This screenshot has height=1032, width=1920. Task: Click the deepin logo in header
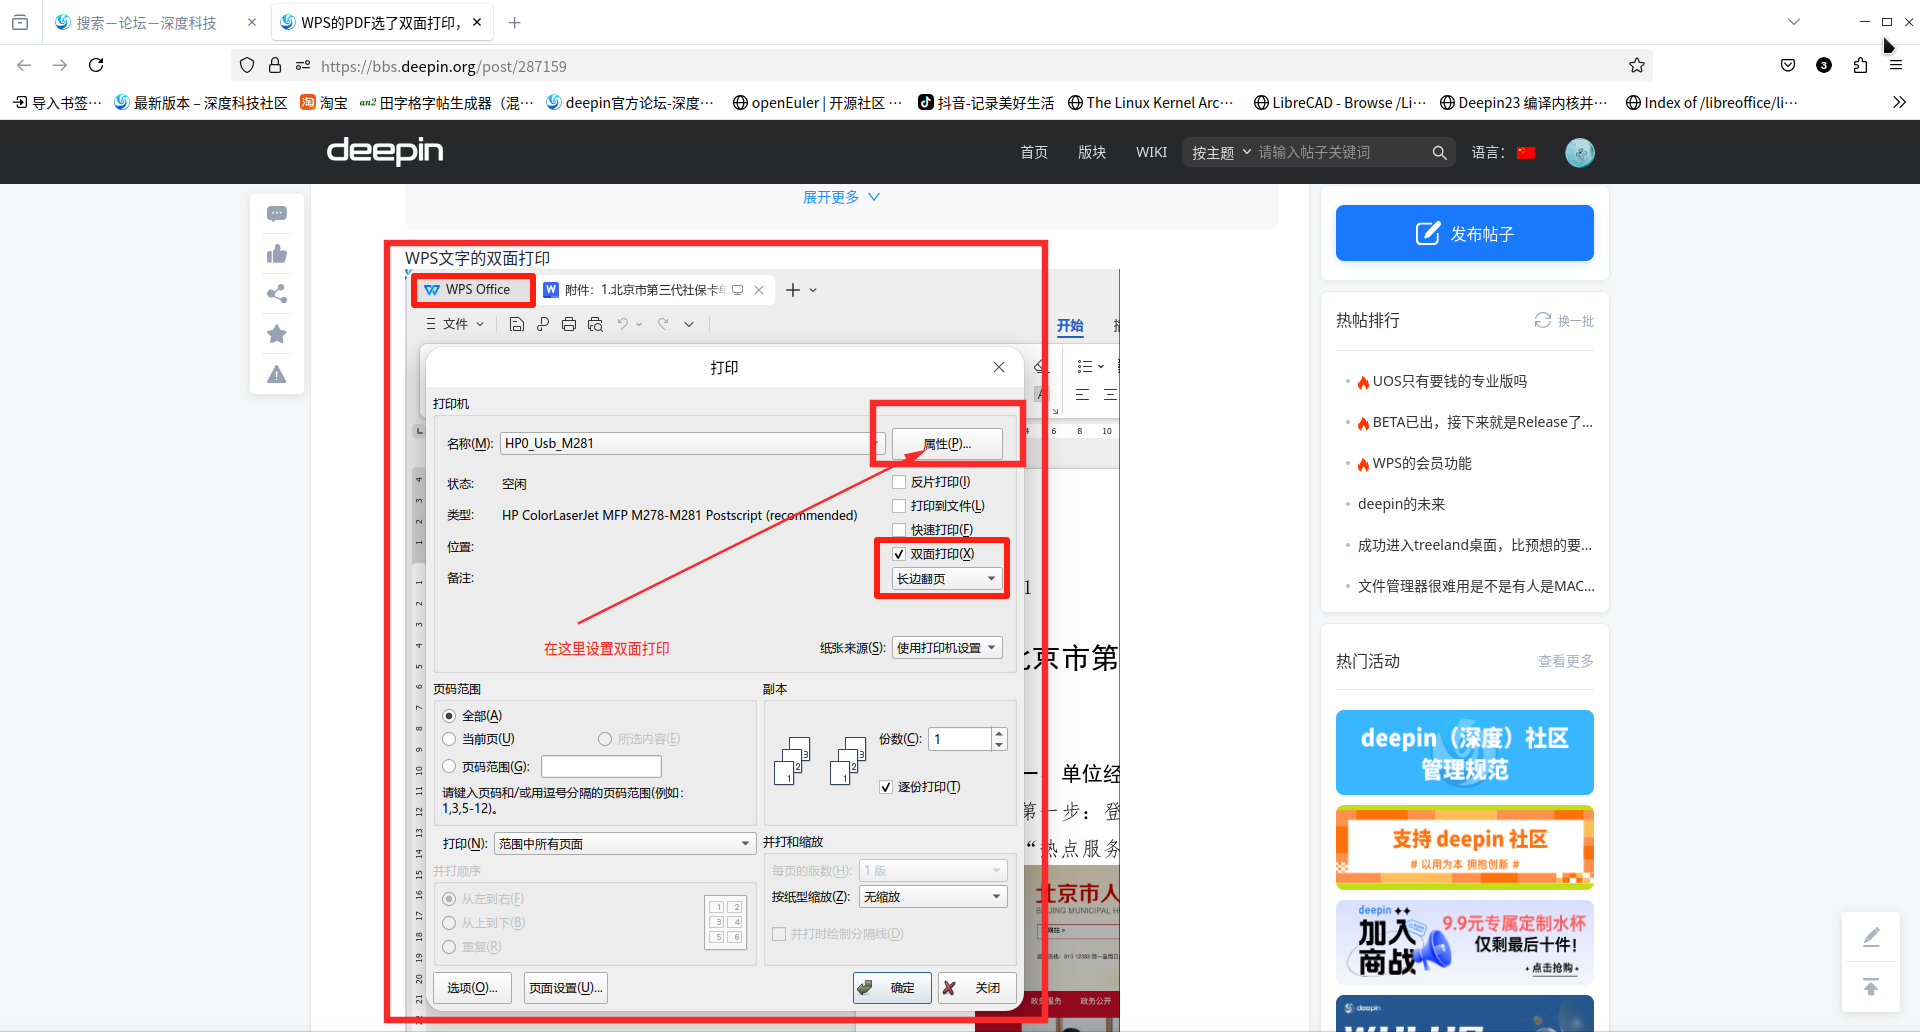coord(385,151)
